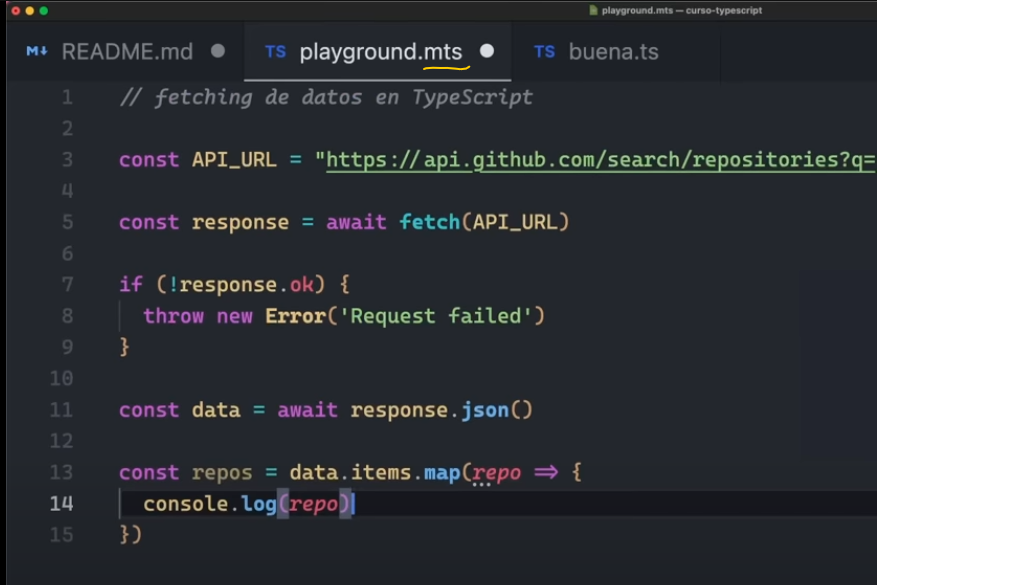Click line number 7 in the gutter
The height and width of the screenshot is (585, 1027).
click(x=67, y=285)
